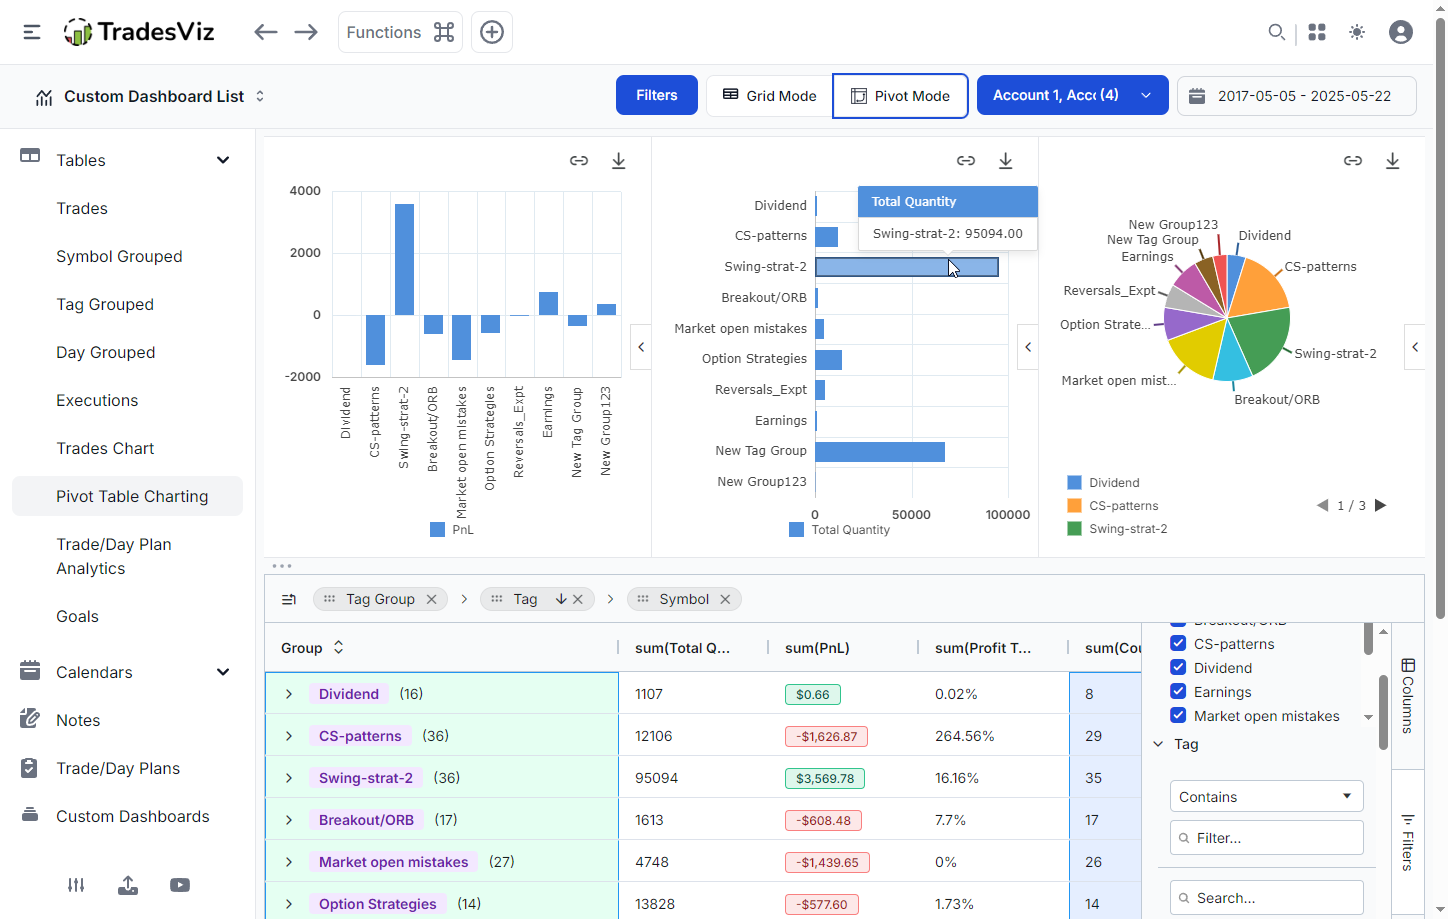Viewport: 1448px width, 919px height.
Task: Toggle the light/dark theme icon
Action: pos(1357,32)
